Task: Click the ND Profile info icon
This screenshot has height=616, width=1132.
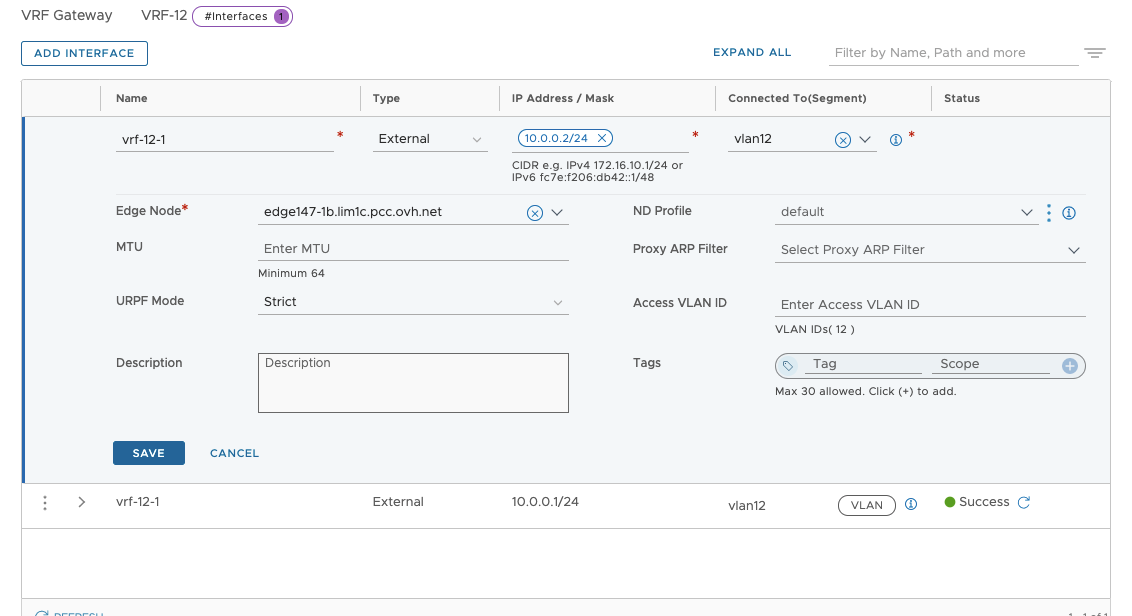Action: click(x=1068, y=213)
